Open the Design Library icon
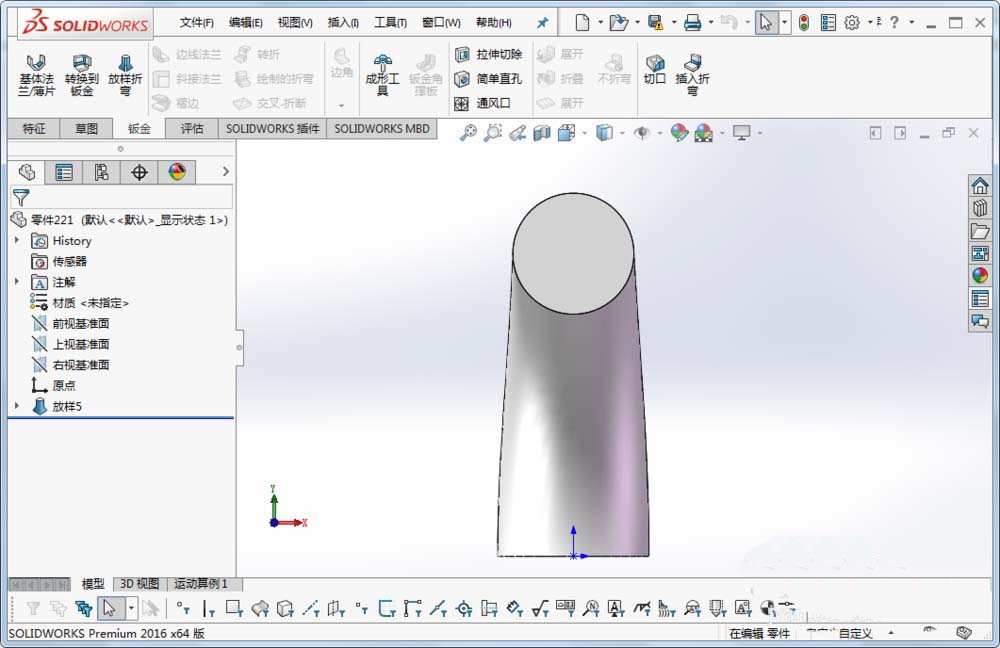 click(980, 208)
